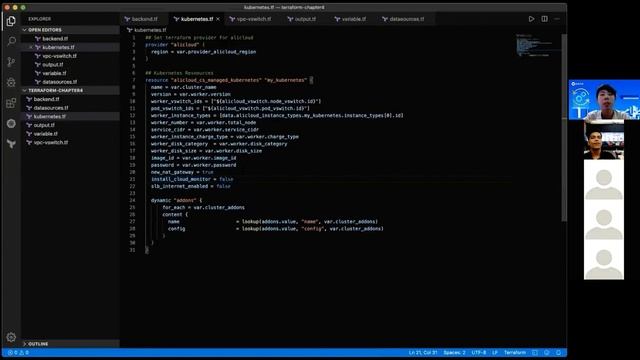Open the Extensions view icon
This screenshot has height=360, width=640.
11,103
